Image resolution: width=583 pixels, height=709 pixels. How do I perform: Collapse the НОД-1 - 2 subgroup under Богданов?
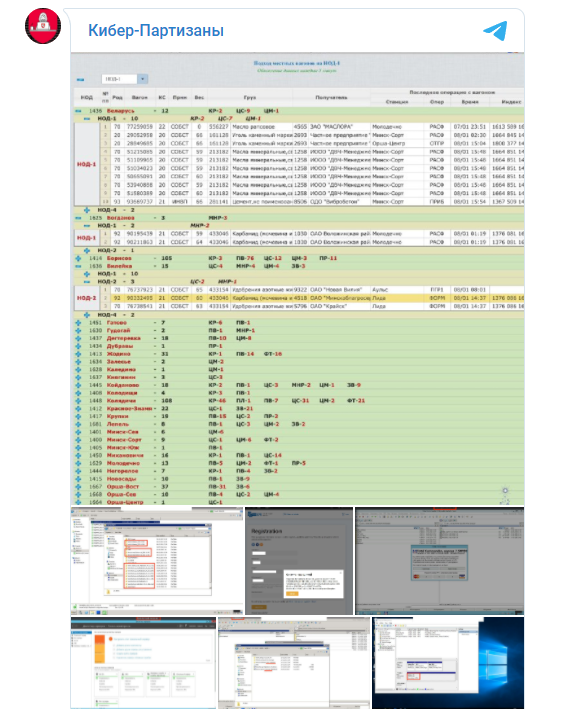[x=87, y=226]
